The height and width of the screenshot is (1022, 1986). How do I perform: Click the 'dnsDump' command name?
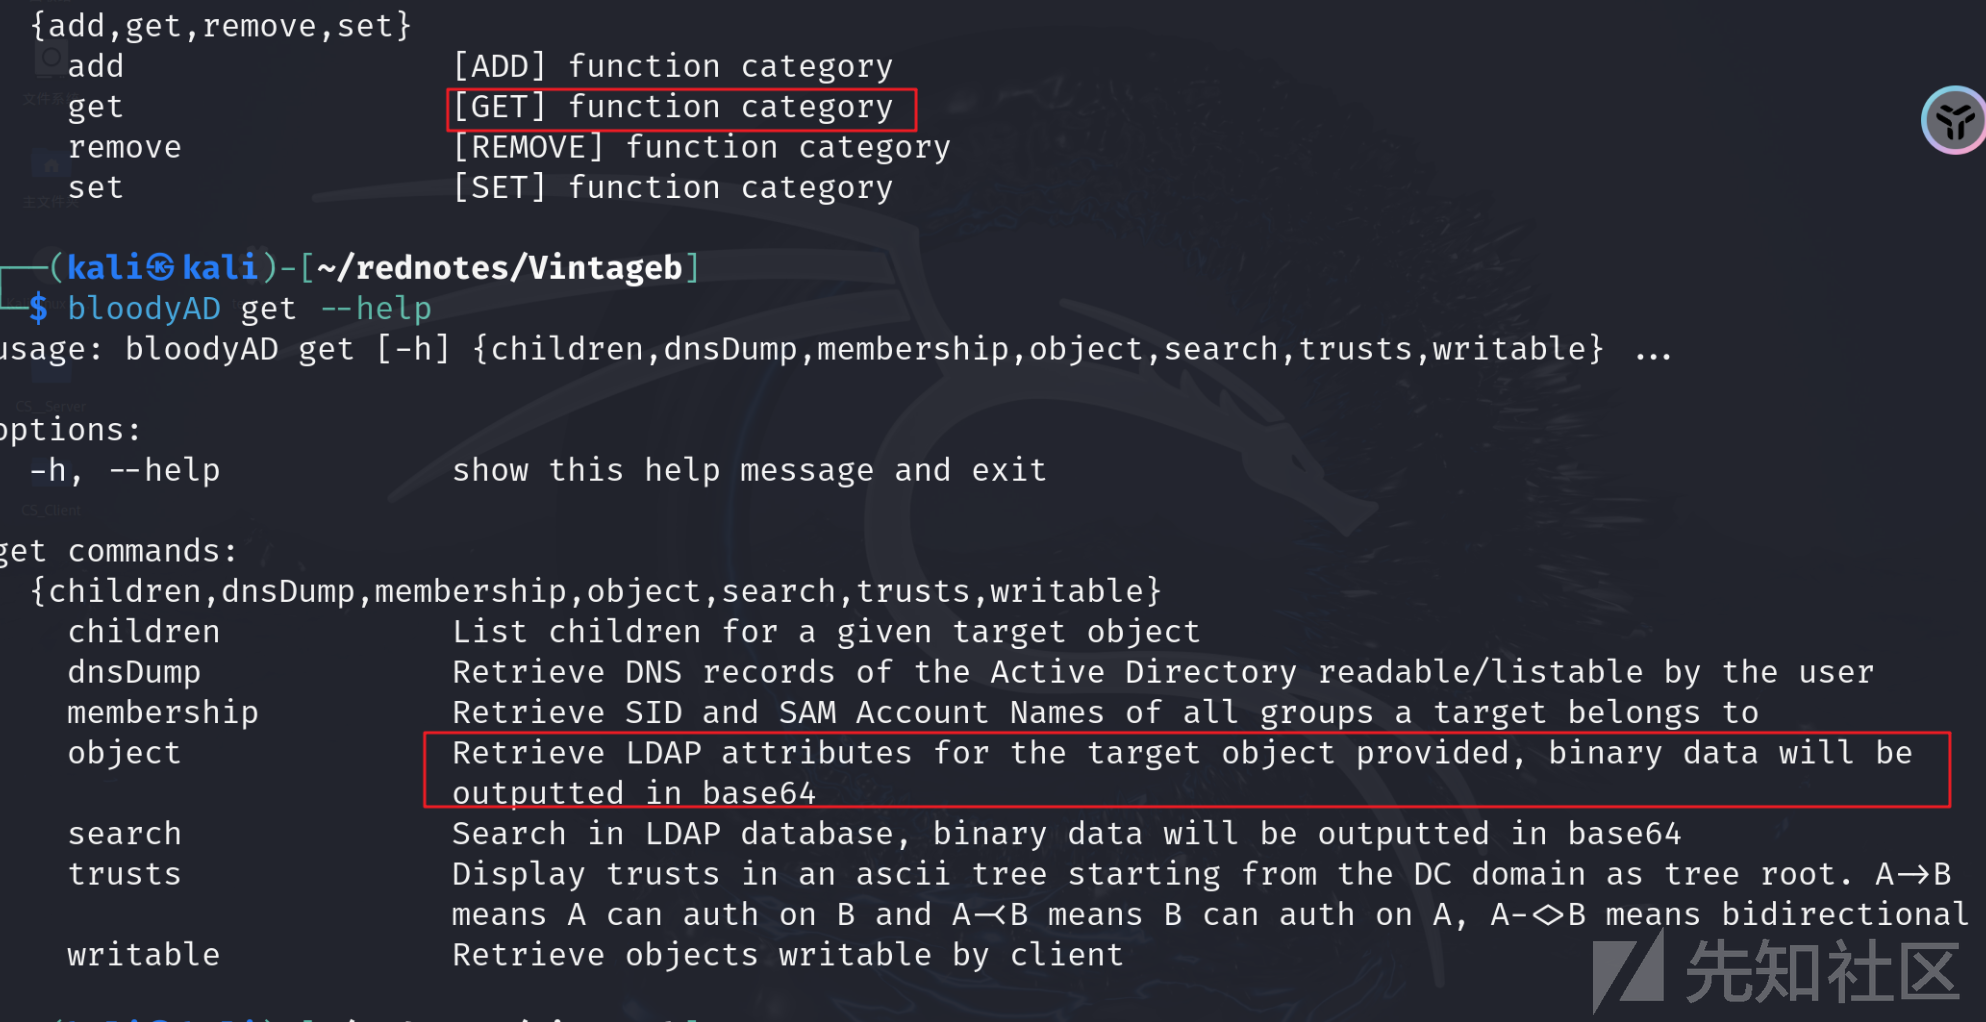(x=134, y=672)
